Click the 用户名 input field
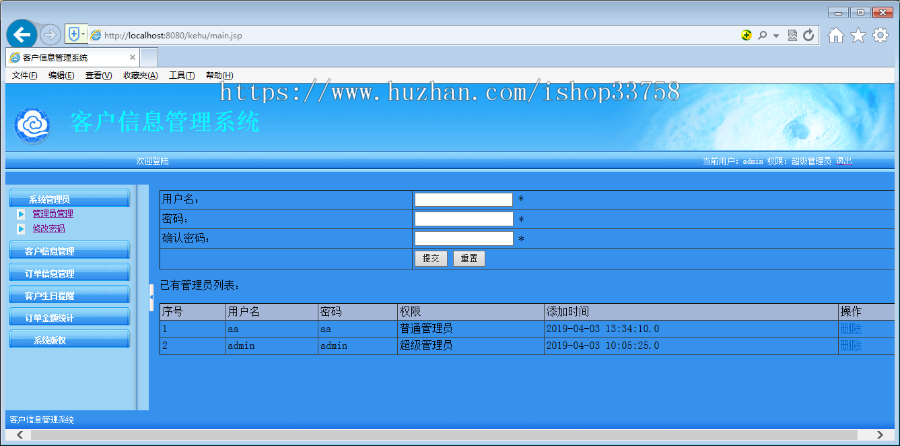Image resolution: width=900 pixels, height=446 pixels. (463, 199)
